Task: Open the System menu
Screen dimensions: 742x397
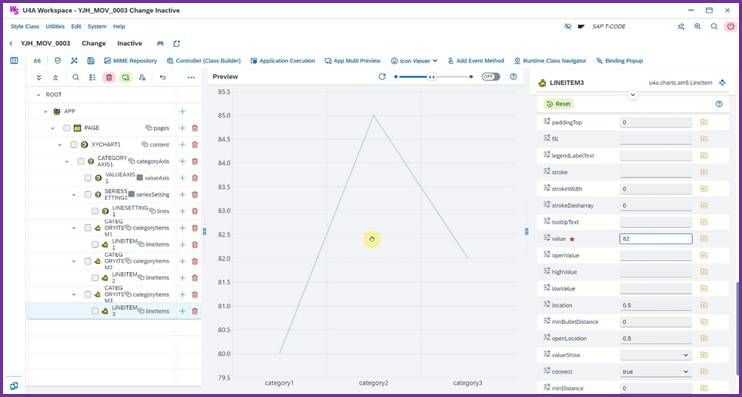Action: [97, 26]
